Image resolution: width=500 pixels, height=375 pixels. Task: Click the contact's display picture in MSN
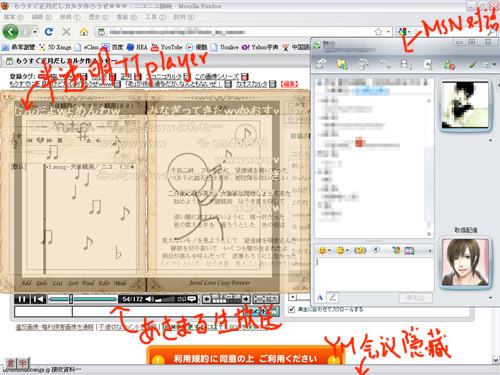[465, 105]
